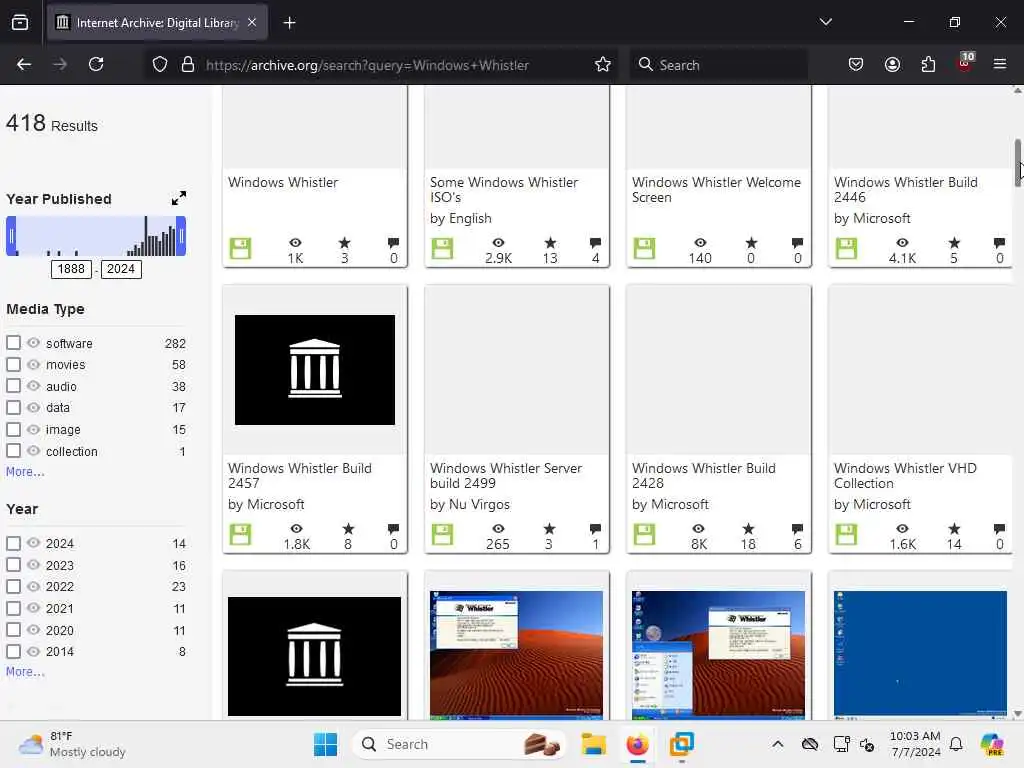Image resolution: width=1024 pixels, height=768 pixels.
Task: Go back to the previous page
Action: click(x=24, y=64)
